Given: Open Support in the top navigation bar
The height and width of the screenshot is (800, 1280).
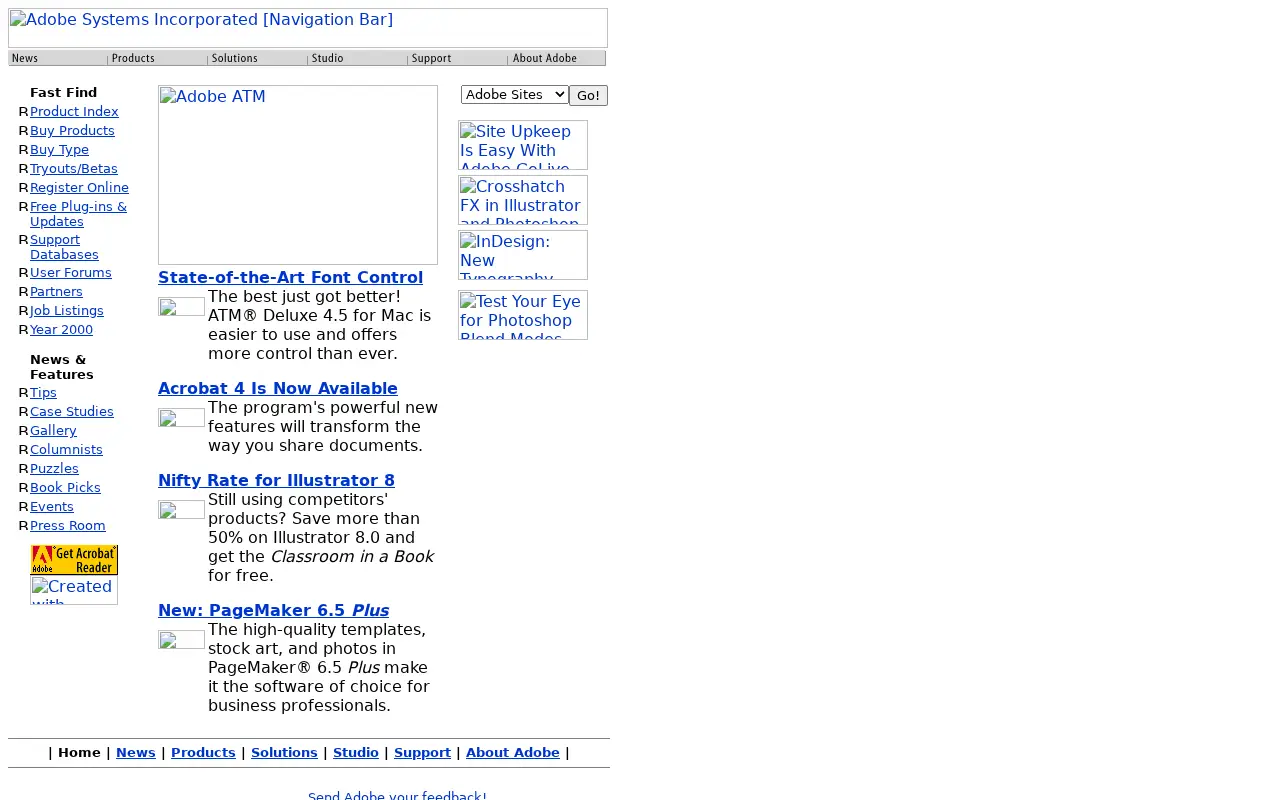Looking at the screenshot, I should point(458,59).
